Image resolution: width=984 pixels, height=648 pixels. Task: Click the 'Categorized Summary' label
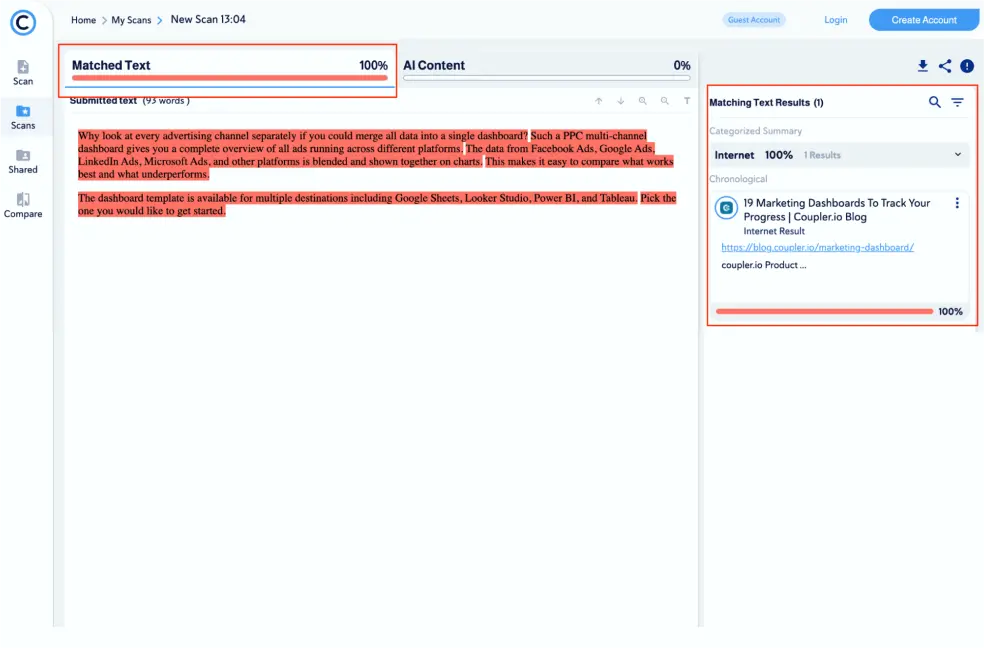click(756, 131)
